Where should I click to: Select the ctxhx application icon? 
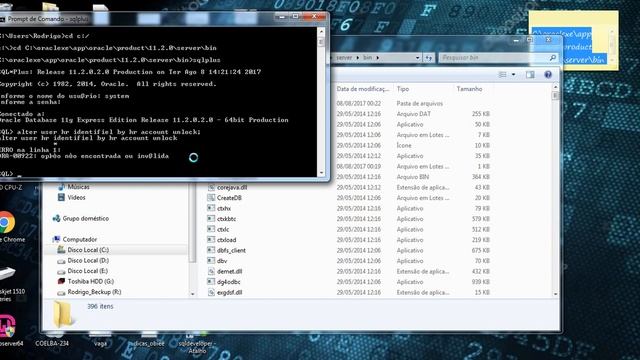211,208
